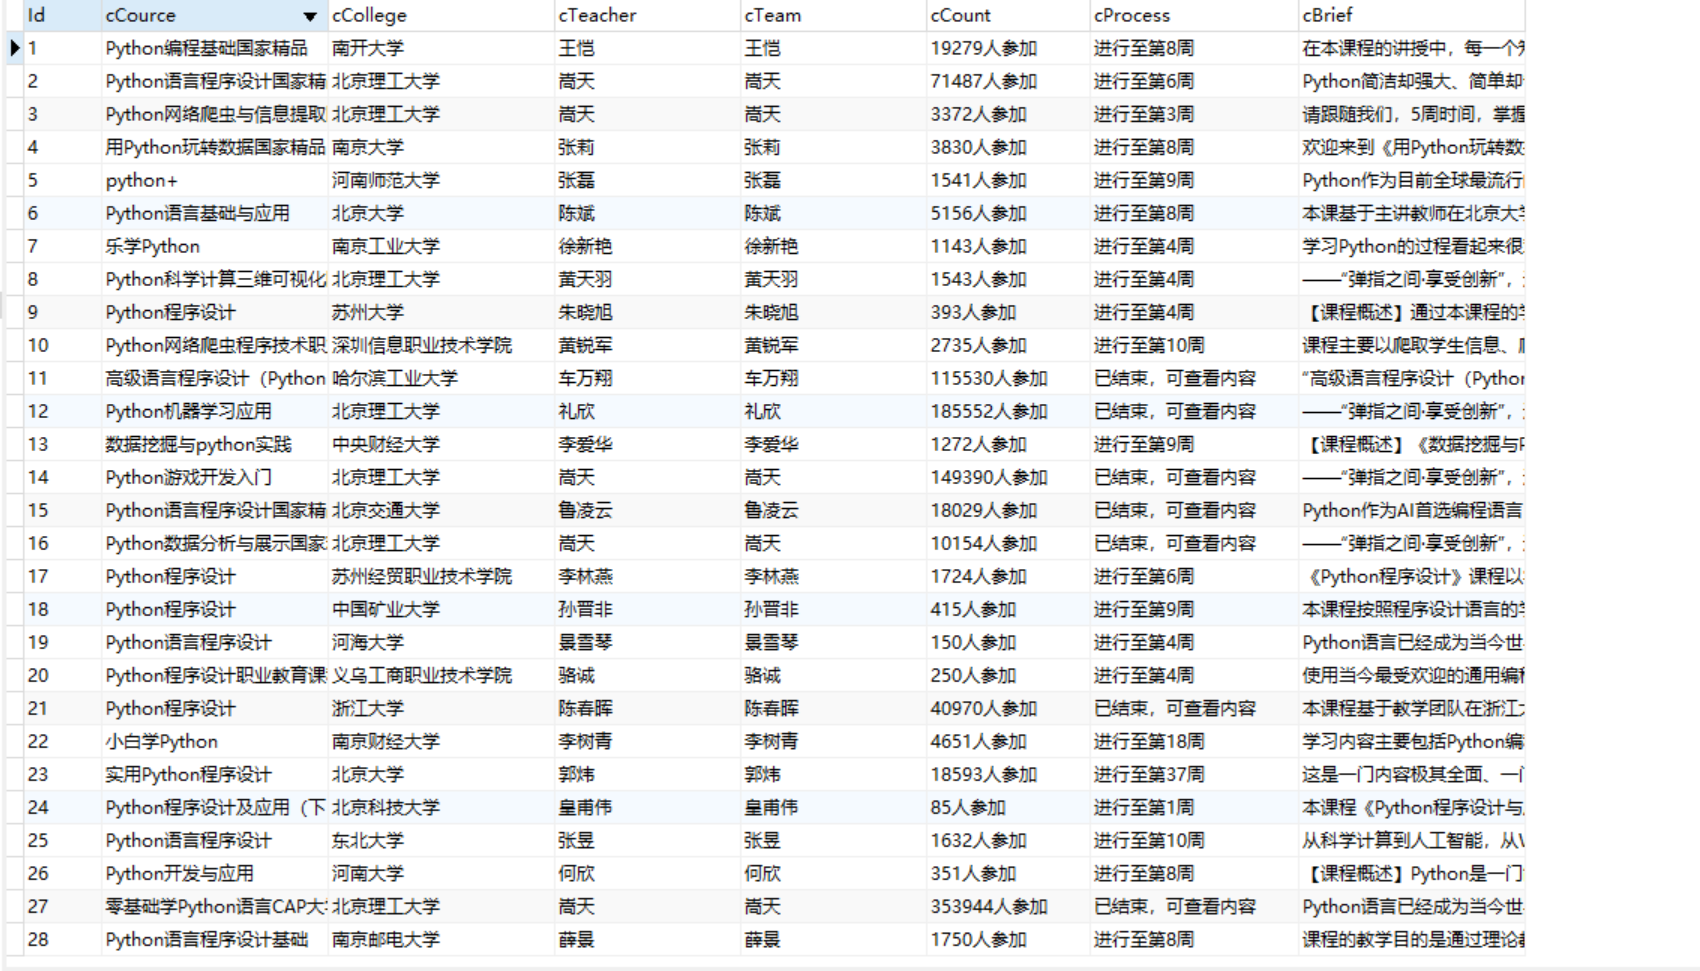The image size is (1700, 971).
Task: Select the count cell "10154人参加"
Action: pos(1008,543)
